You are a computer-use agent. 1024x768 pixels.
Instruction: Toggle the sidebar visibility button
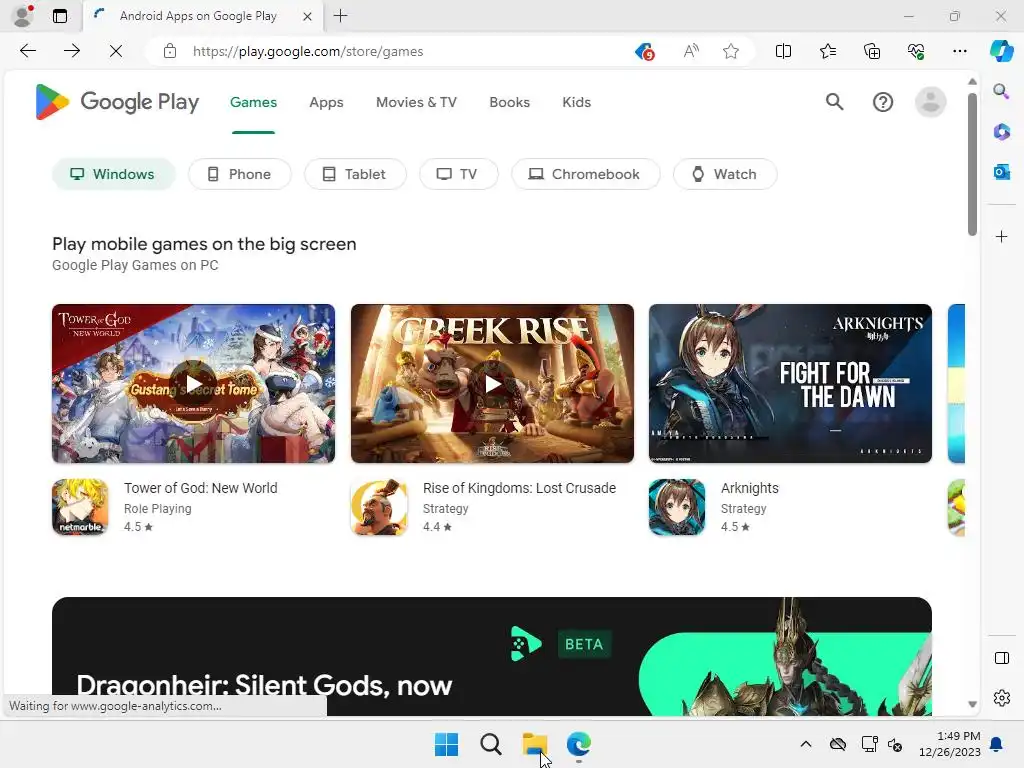click(1001, 658)
